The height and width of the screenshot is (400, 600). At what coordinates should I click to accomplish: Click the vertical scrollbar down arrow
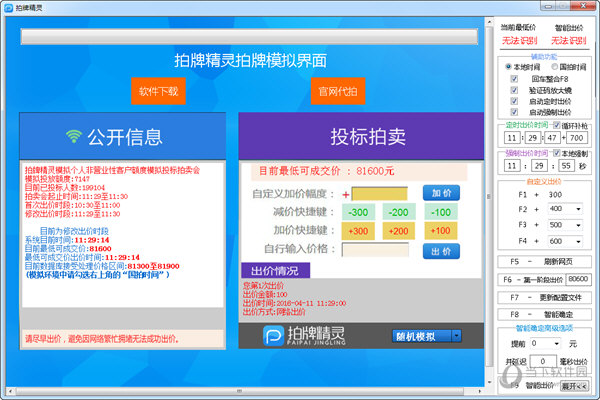[x=489, y=382]
